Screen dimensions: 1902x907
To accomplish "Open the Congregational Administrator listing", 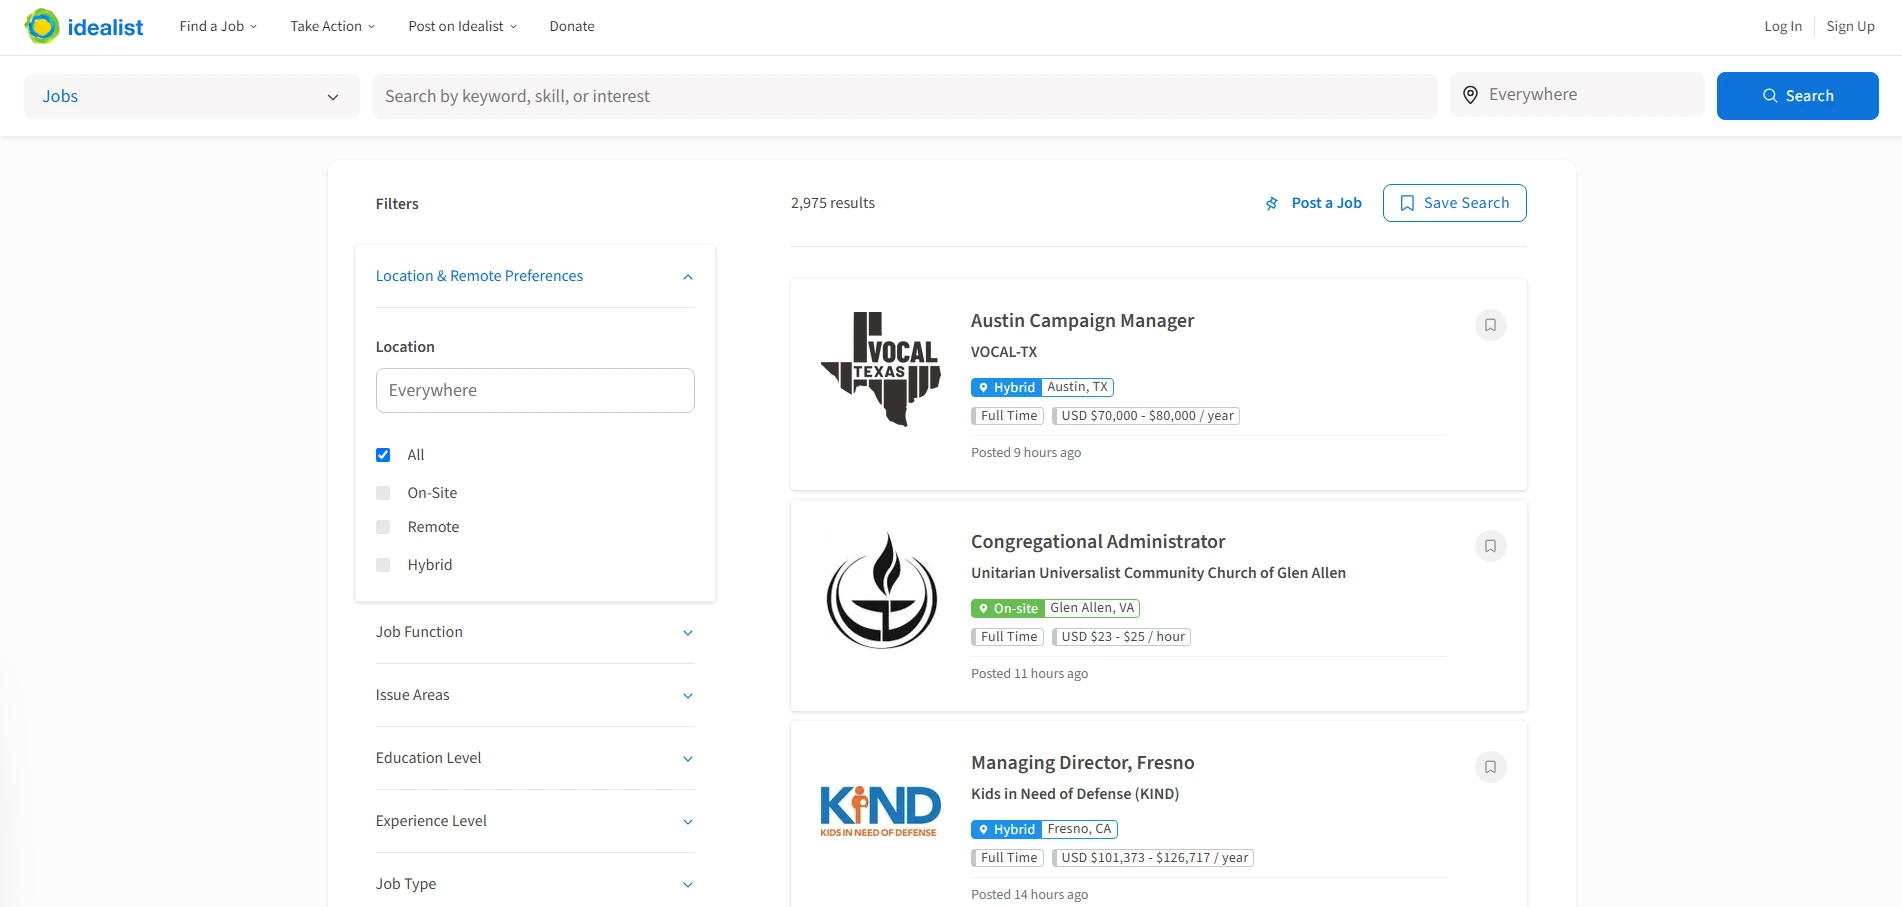I will [x=1098, y=541].
